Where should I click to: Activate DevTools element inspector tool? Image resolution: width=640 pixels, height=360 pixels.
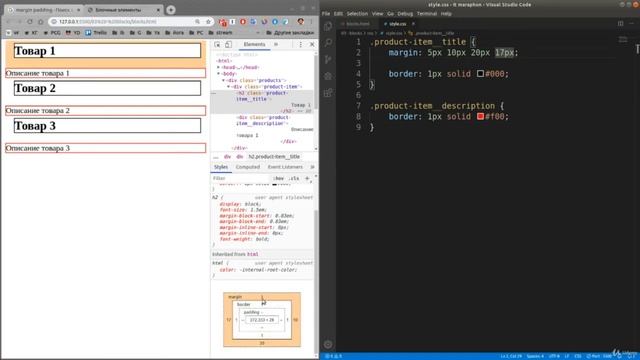[217, 44]
